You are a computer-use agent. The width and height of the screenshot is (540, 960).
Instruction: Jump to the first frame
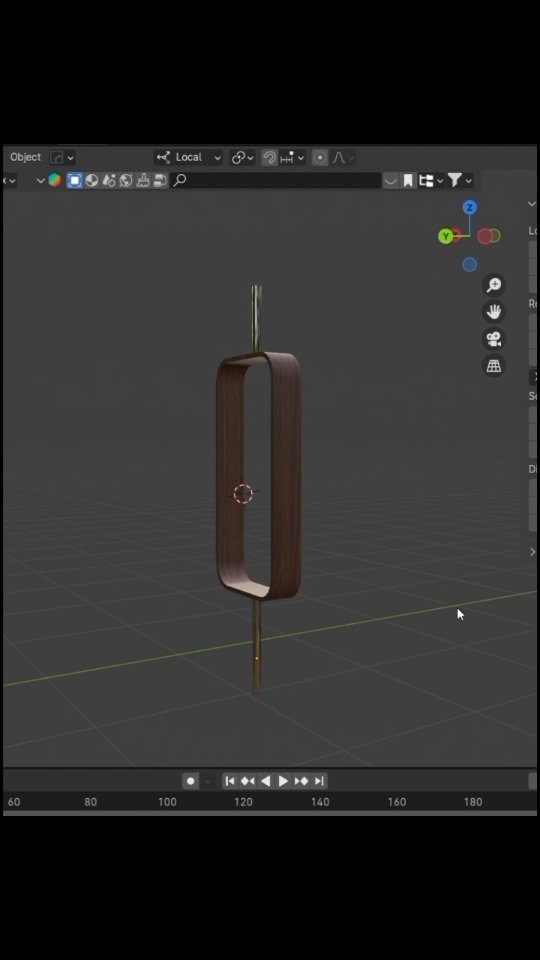(x=230, y=781)
